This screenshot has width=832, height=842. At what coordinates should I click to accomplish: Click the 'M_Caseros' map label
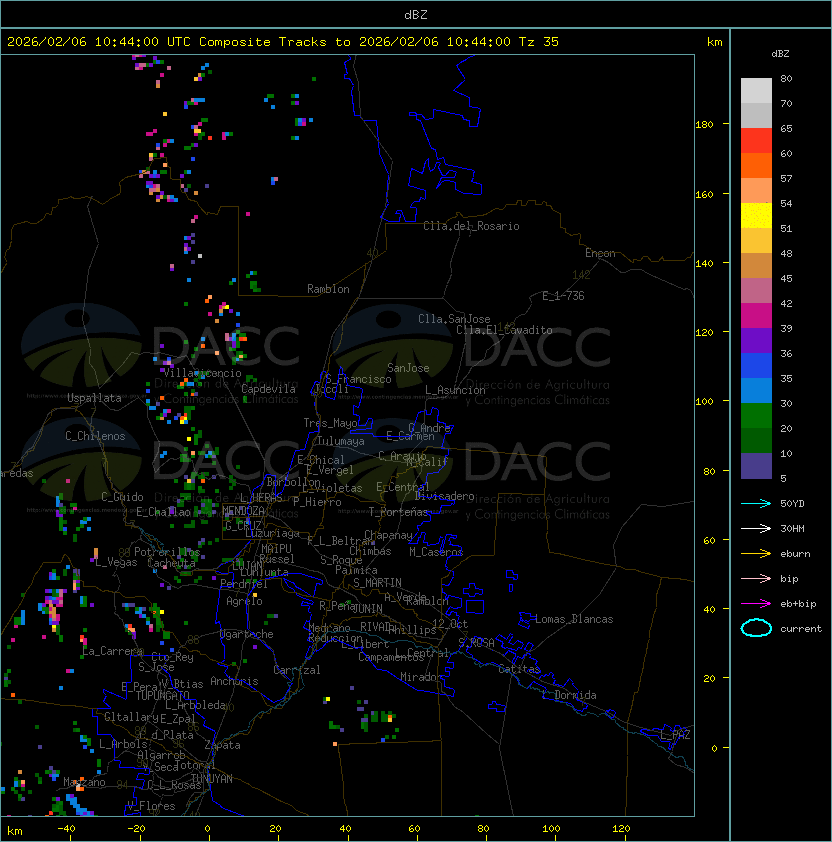click(x=436, y=552)
